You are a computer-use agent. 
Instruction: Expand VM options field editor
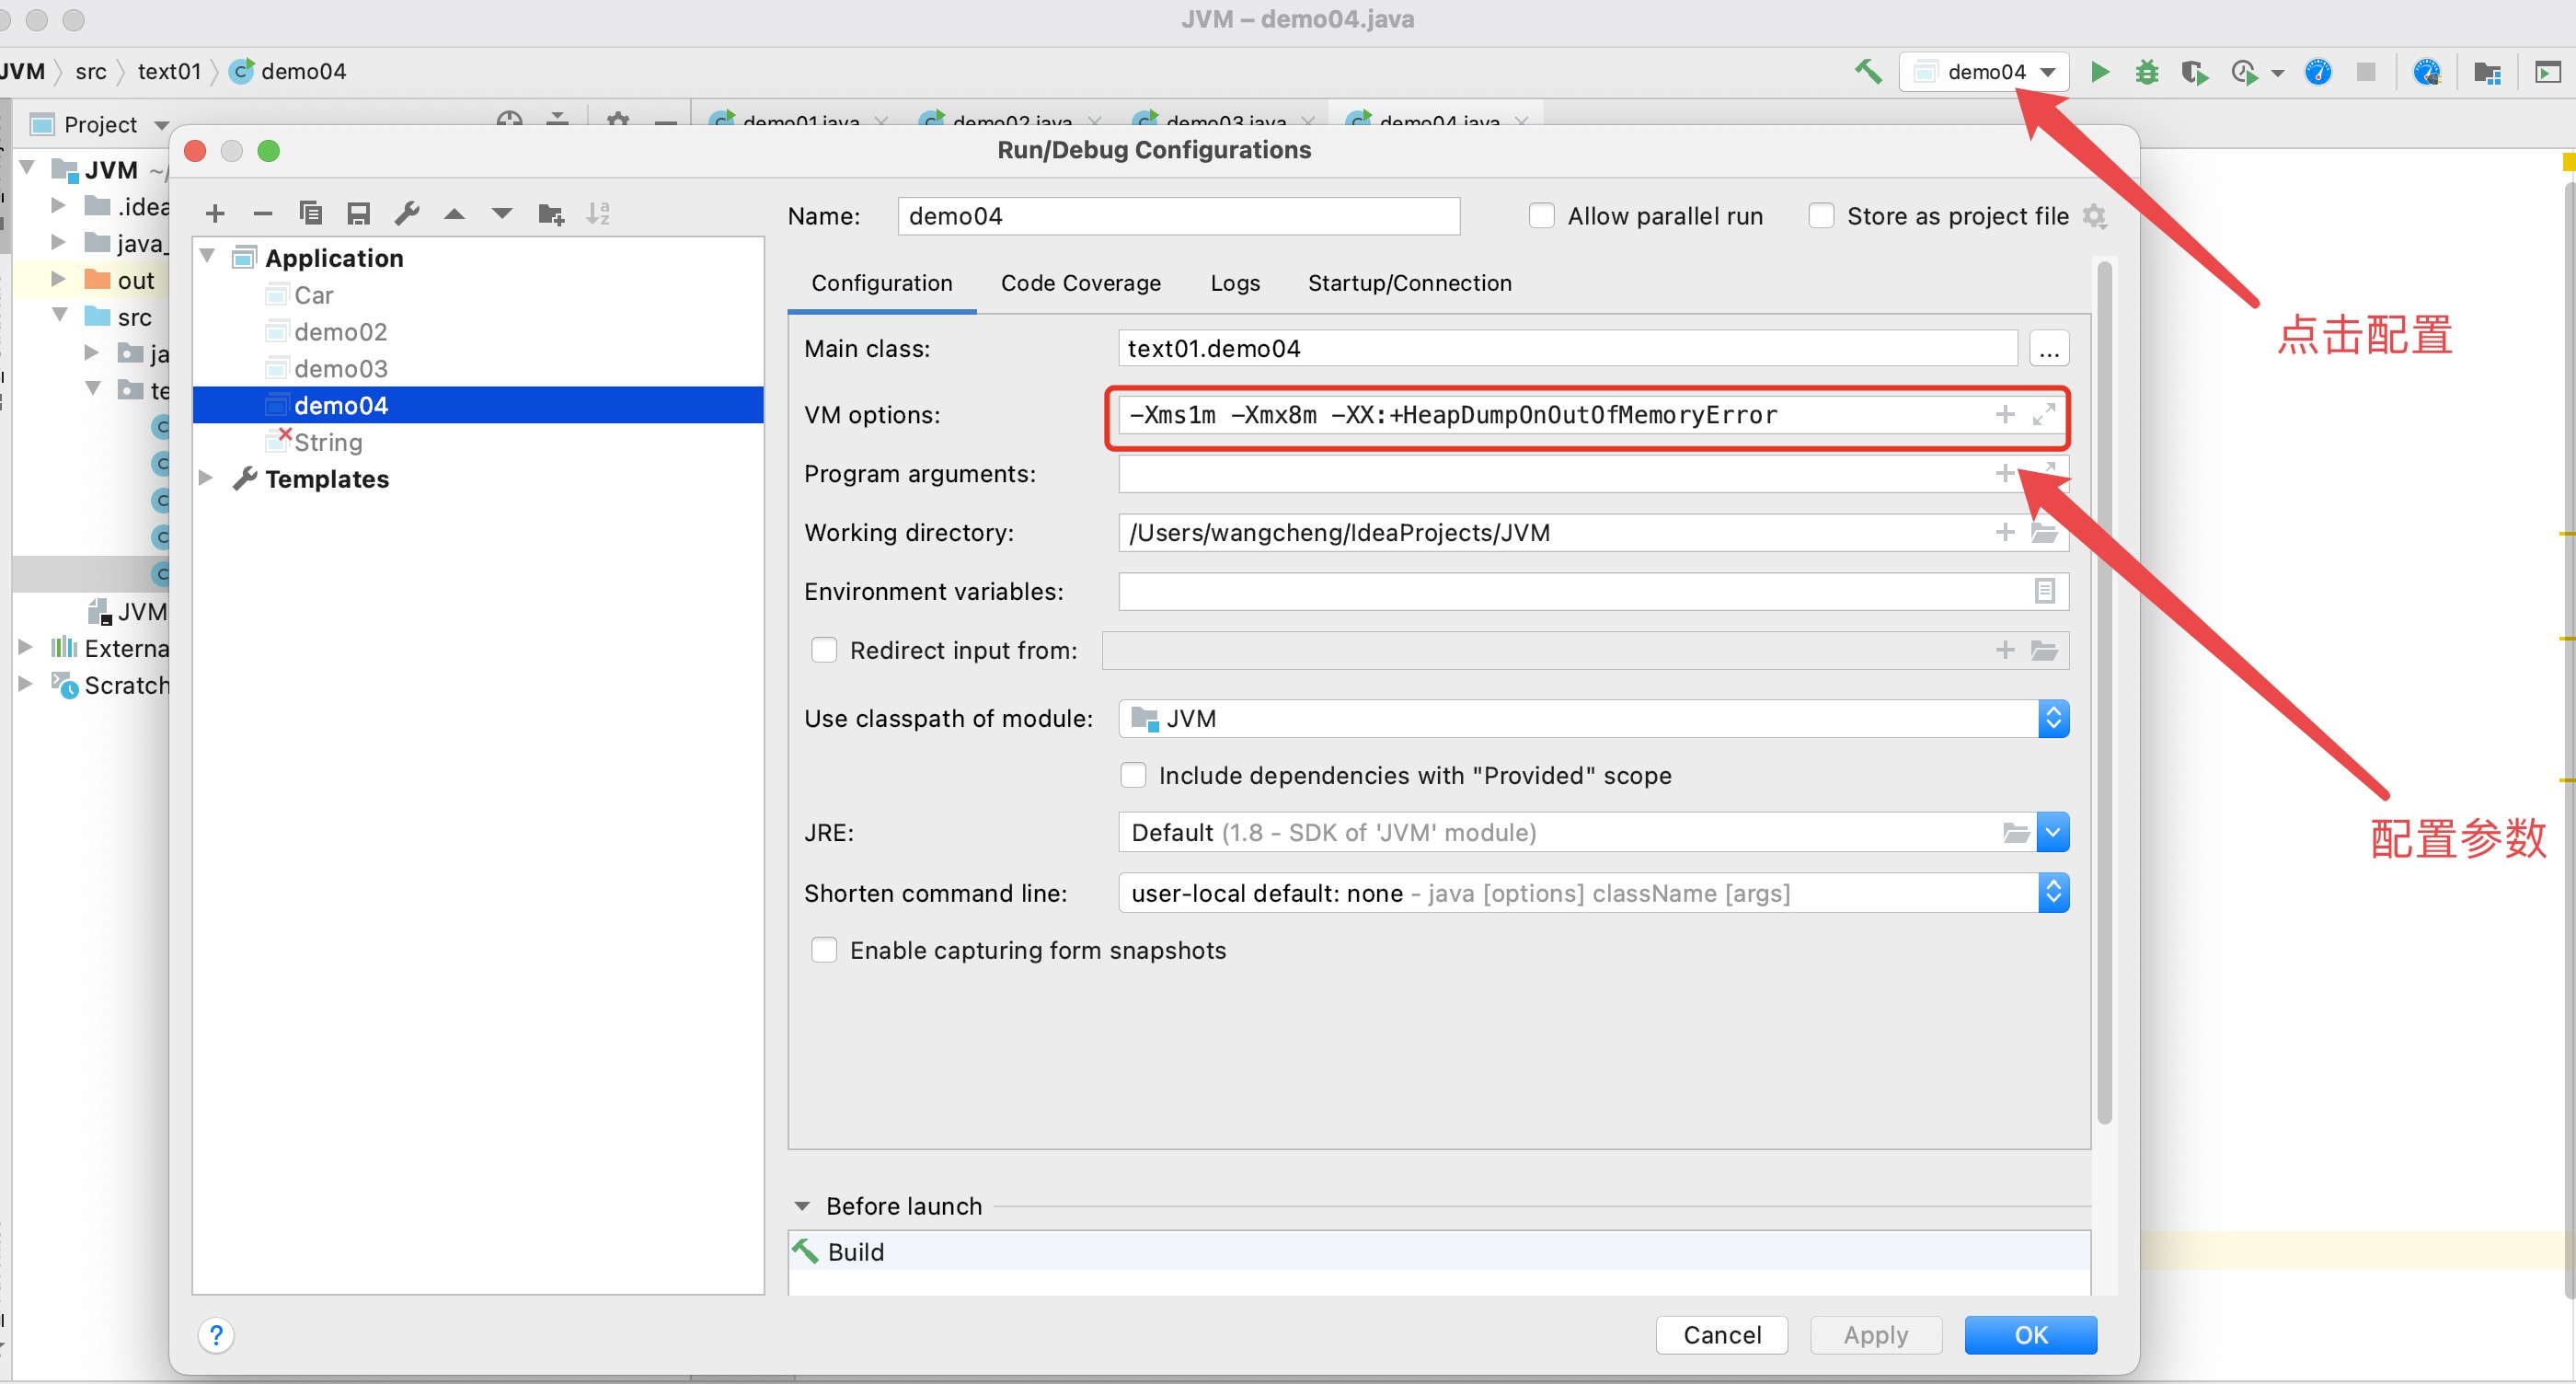(x=2043, y=414)
